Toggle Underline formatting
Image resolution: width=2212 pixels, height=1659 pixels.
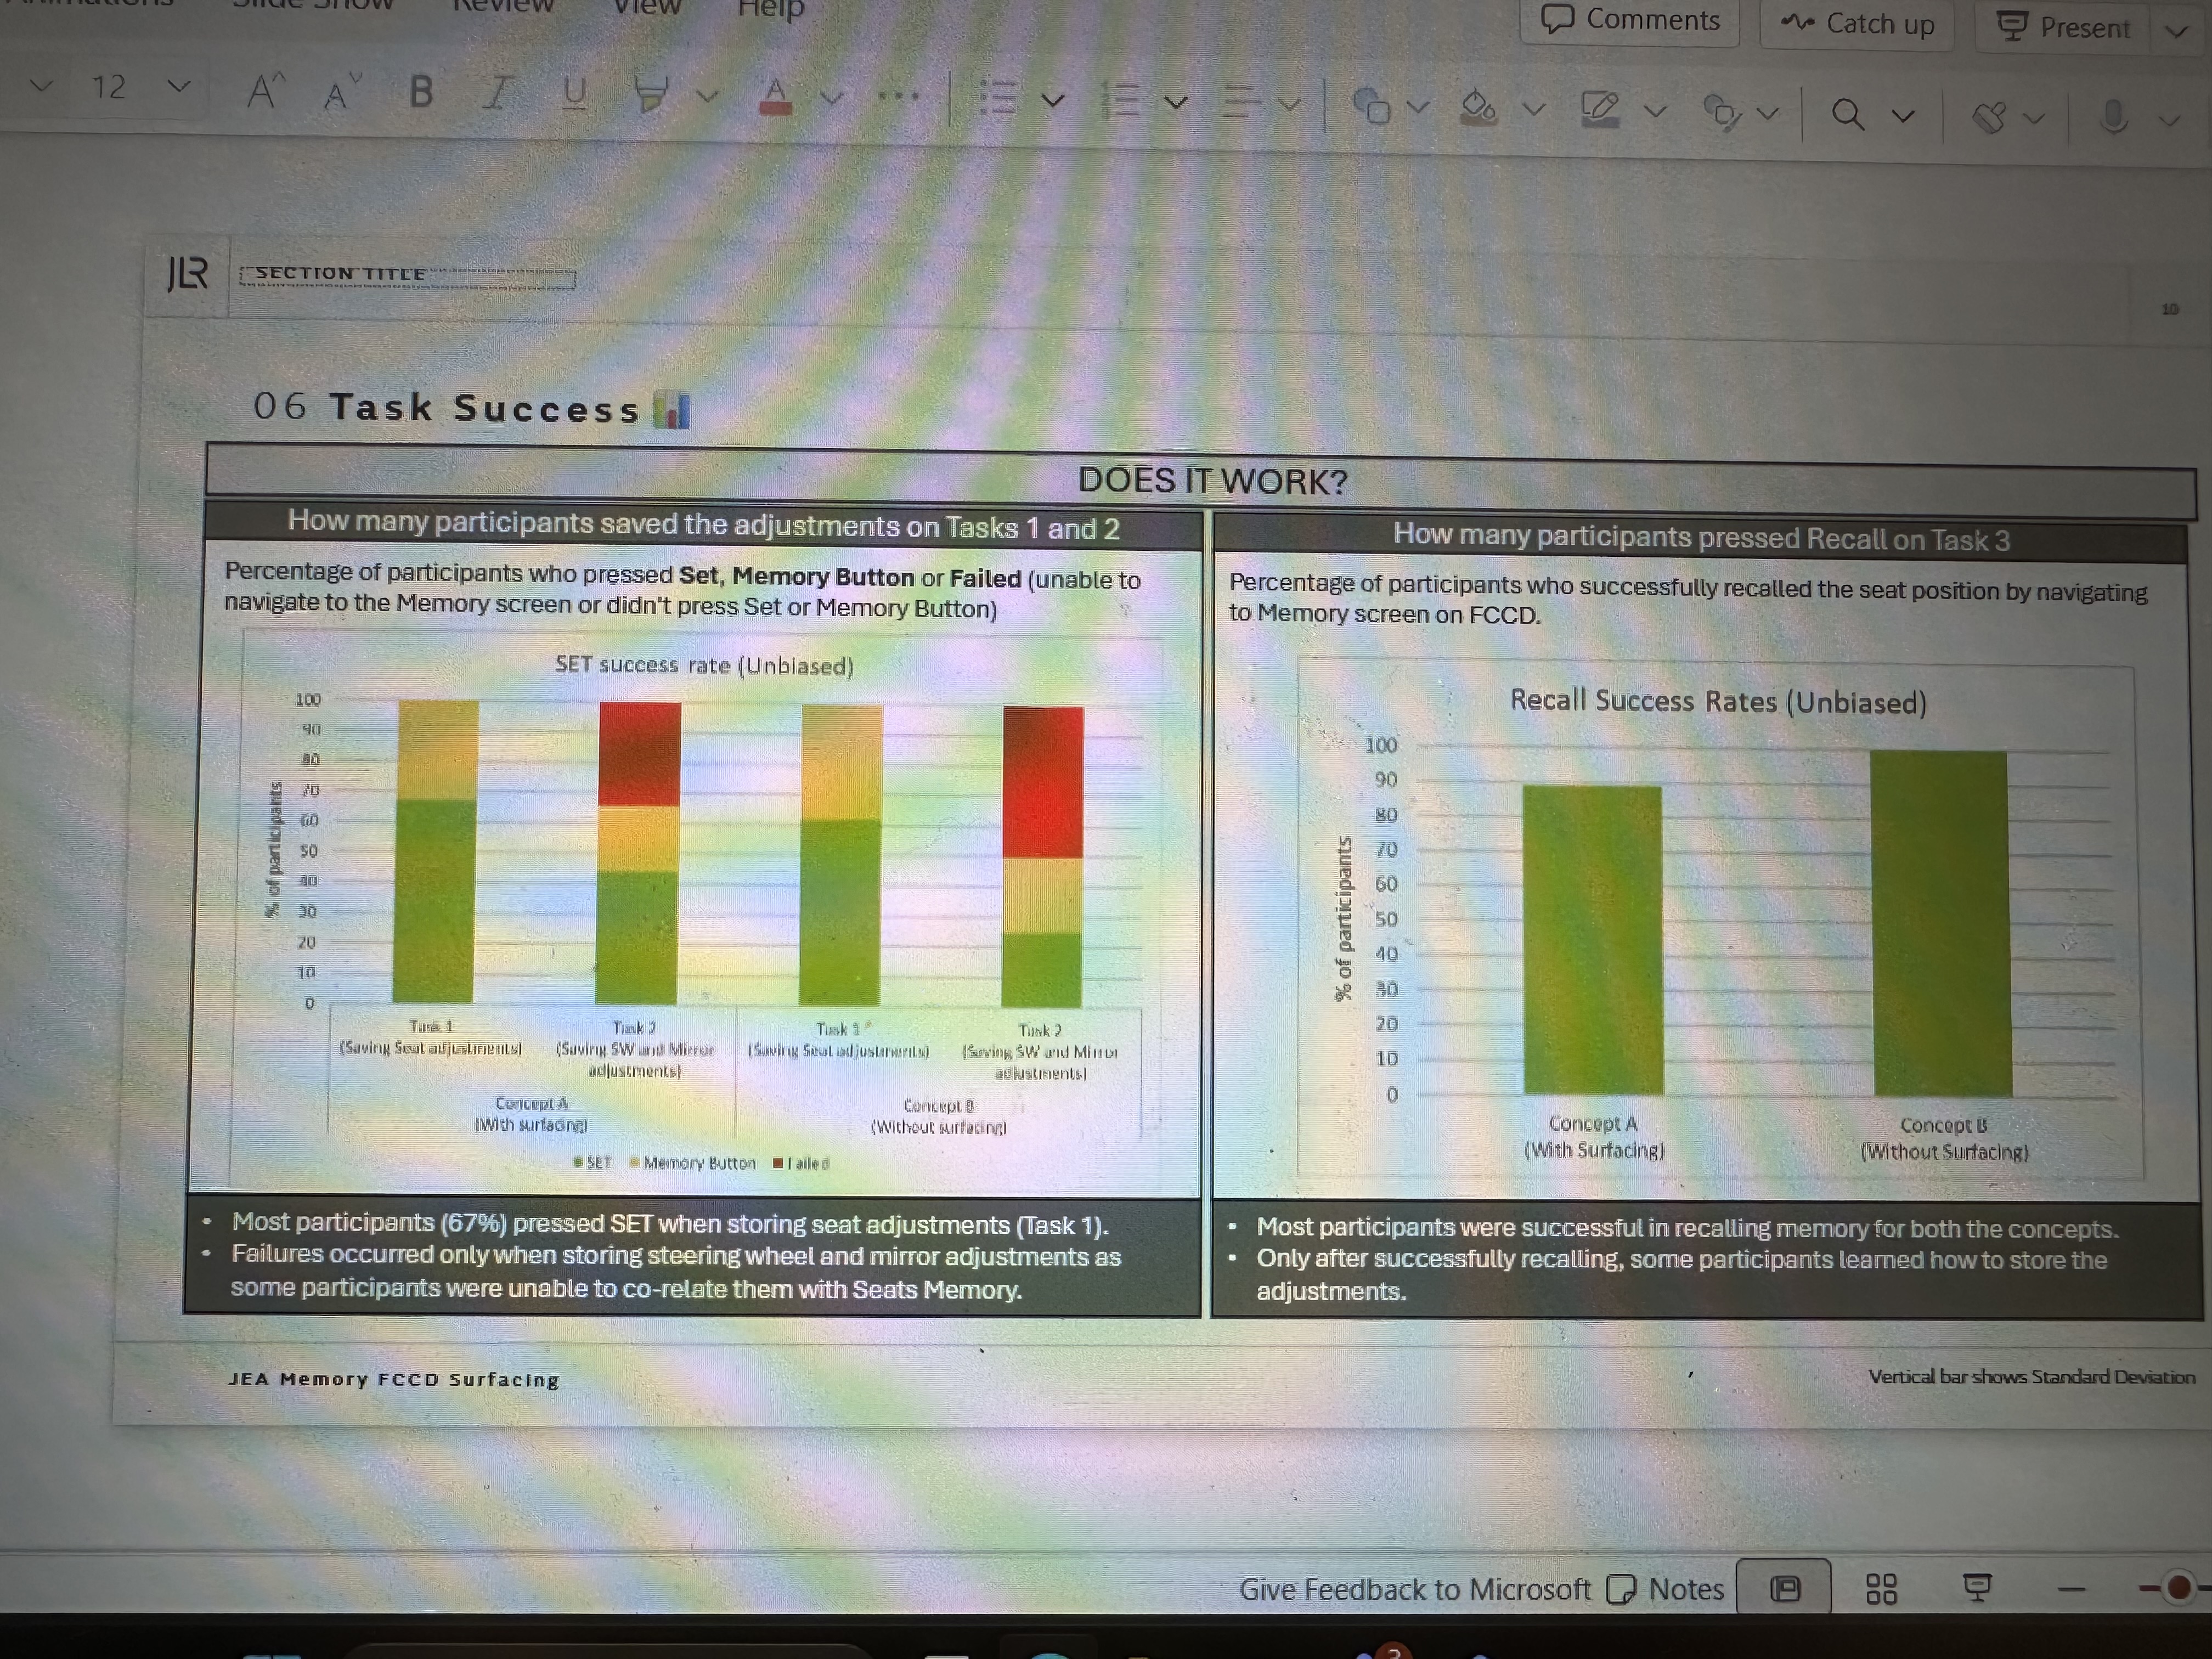[574, 94]
